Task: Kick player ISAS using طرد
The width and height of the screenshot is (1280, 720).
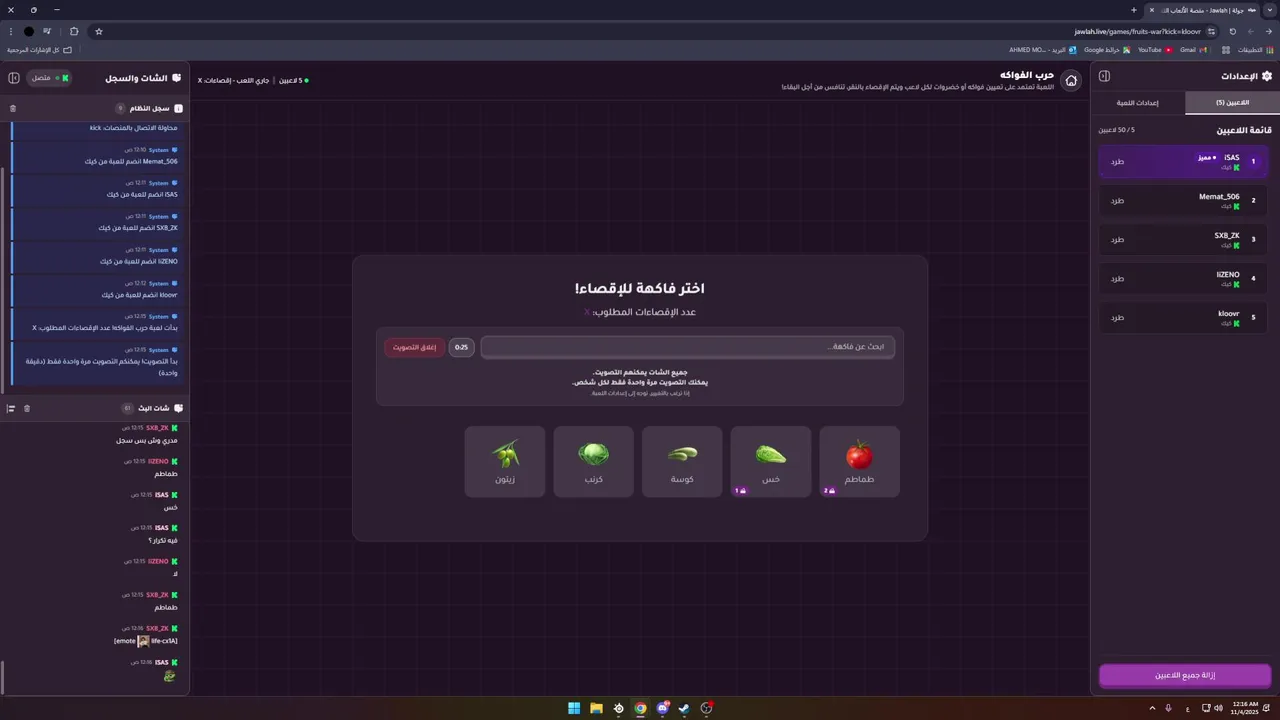Action: coord(1118,162)
